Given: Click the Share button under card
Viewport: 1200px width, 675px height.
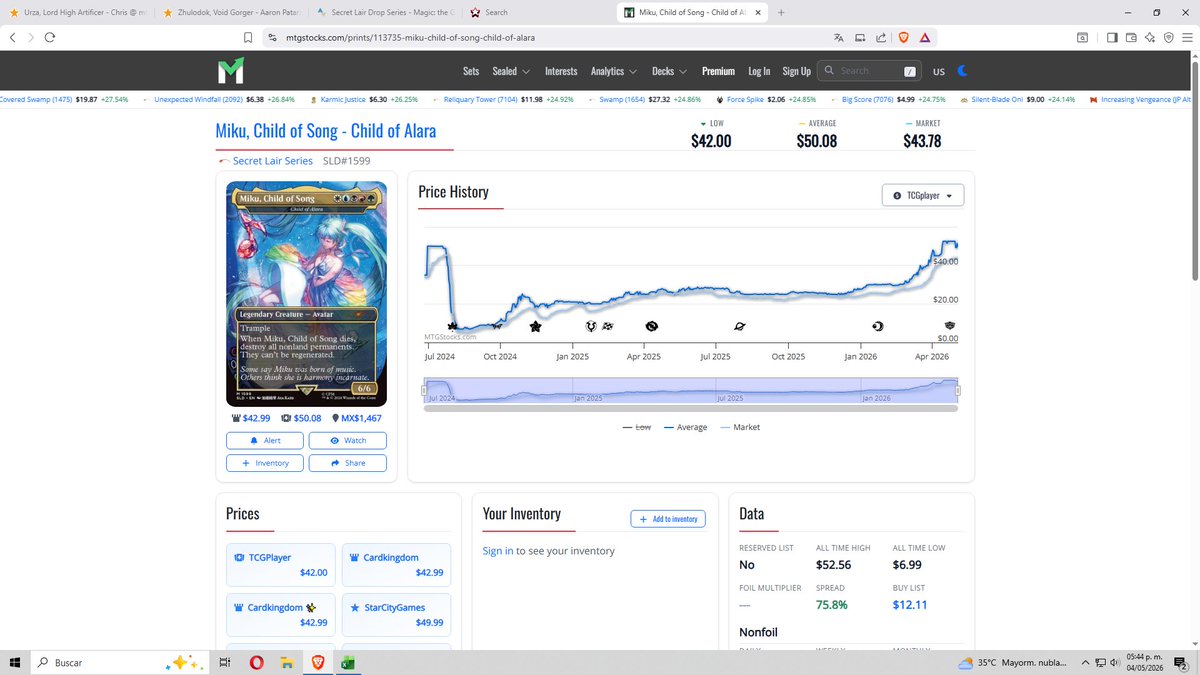Looking at the screenshot, I should coord(348,463).
